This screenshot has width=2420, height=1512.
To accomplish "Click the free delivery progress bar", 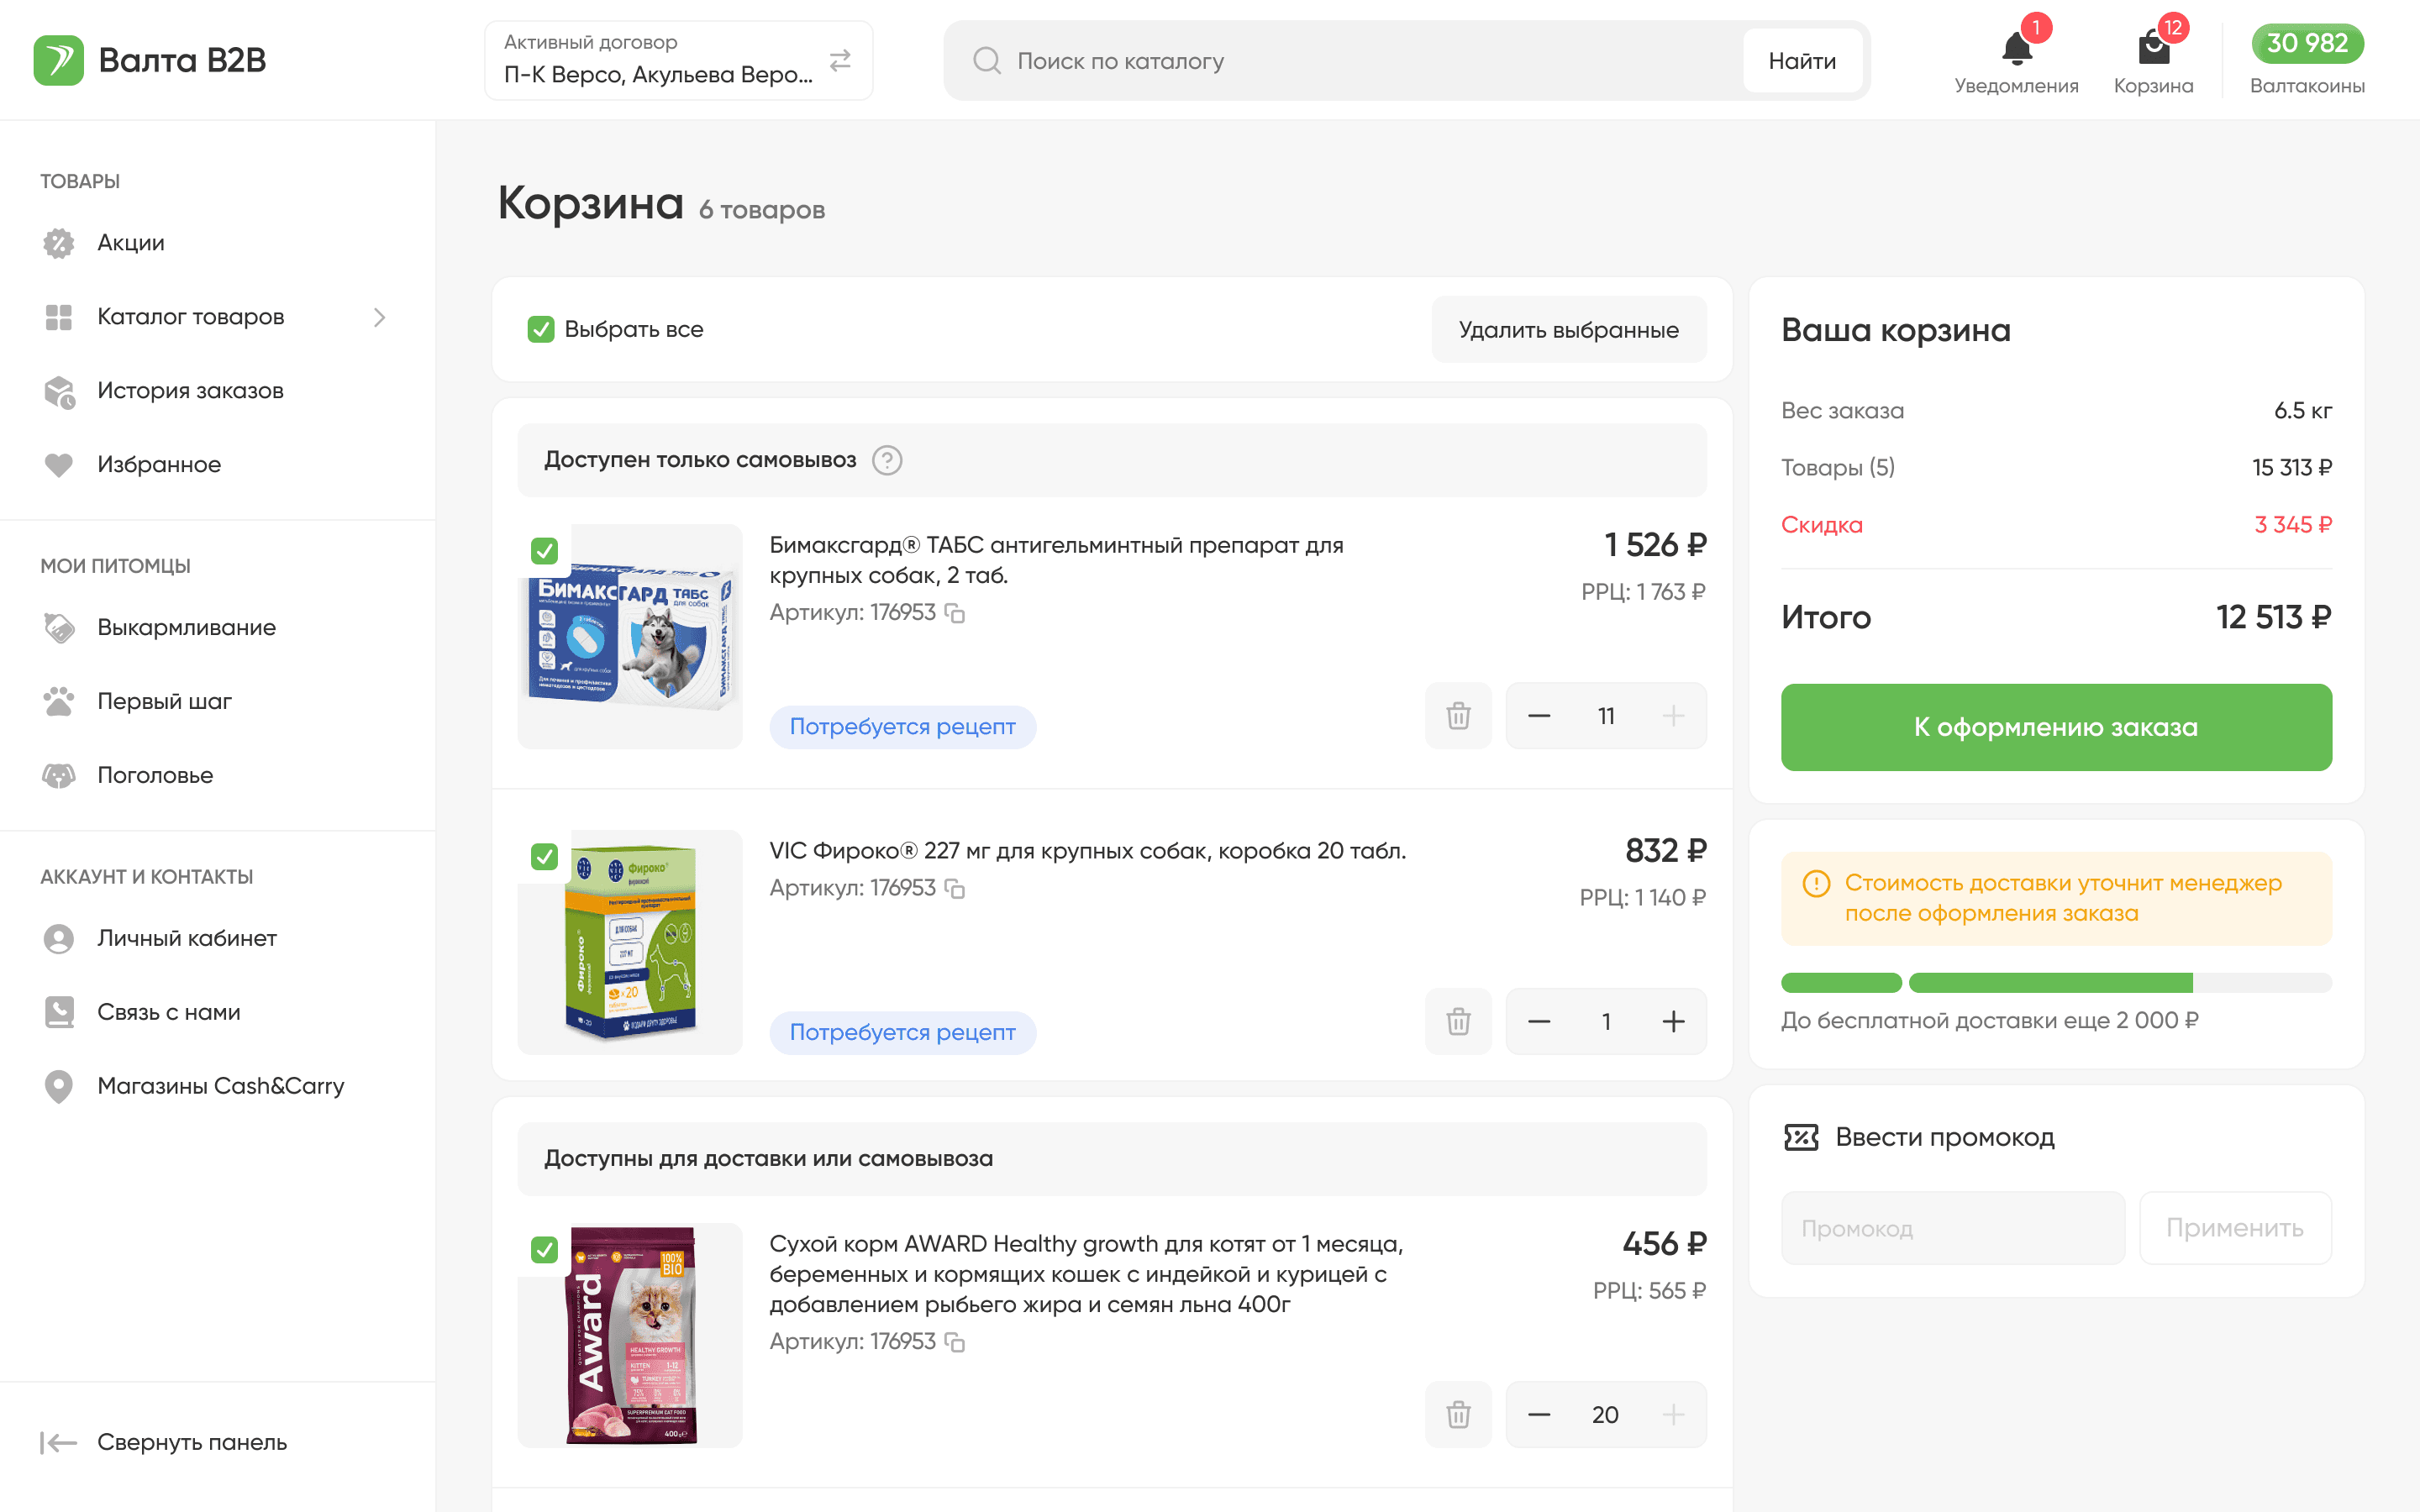I will click(2055, 983).
